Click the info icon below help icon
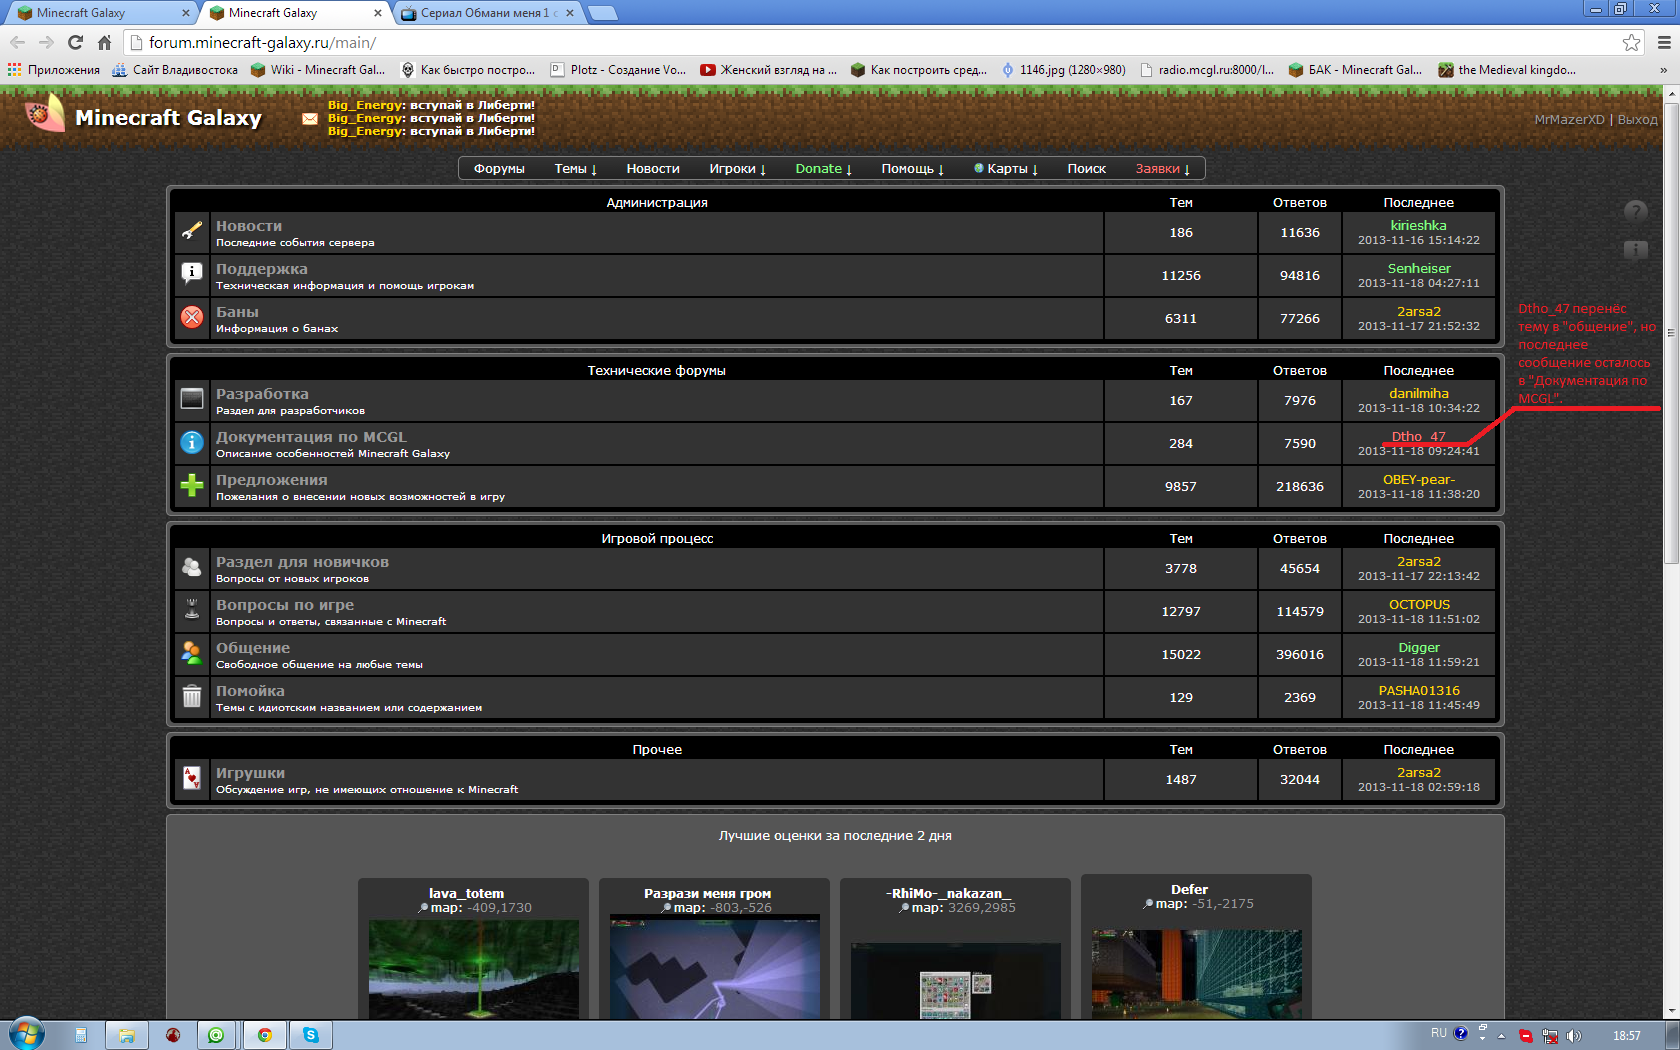Screen dimensions: 1680x1050 coord(1636,250)
